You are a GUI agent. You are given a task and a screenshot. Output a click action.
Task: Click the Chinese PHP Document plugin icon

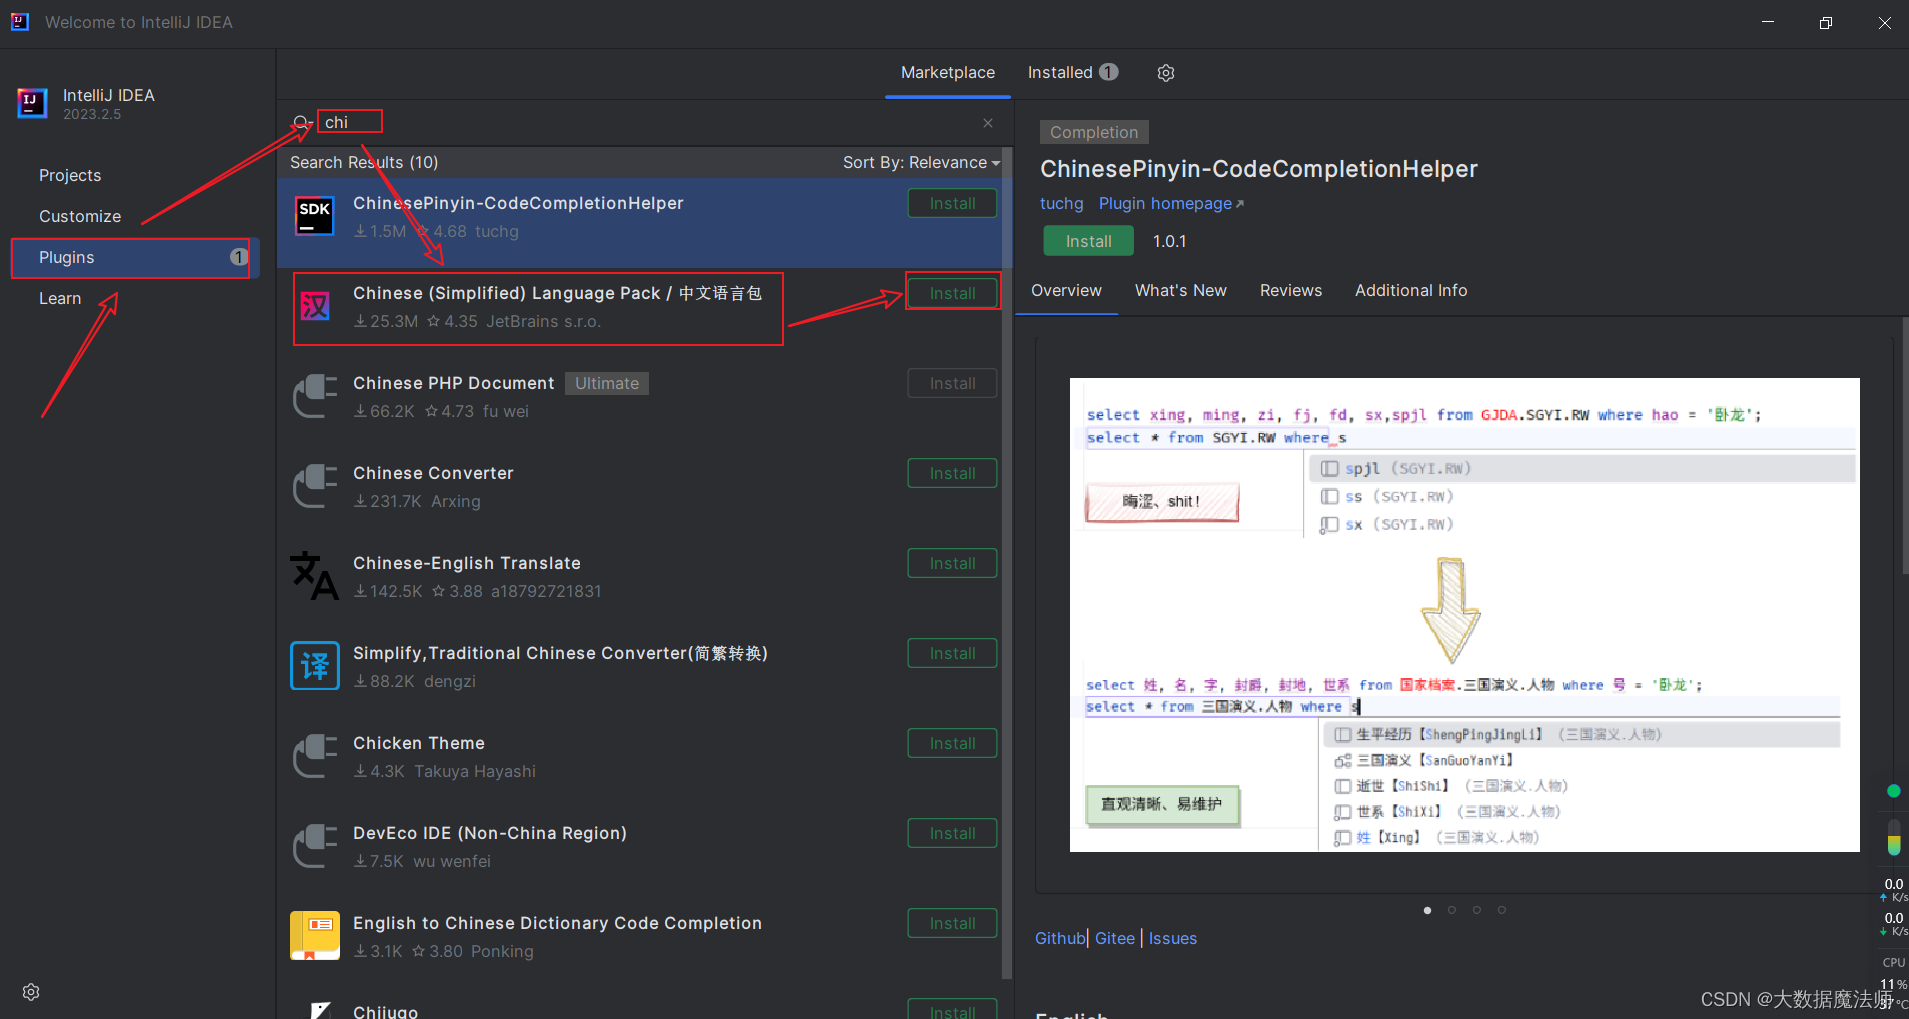pos(315,396)
